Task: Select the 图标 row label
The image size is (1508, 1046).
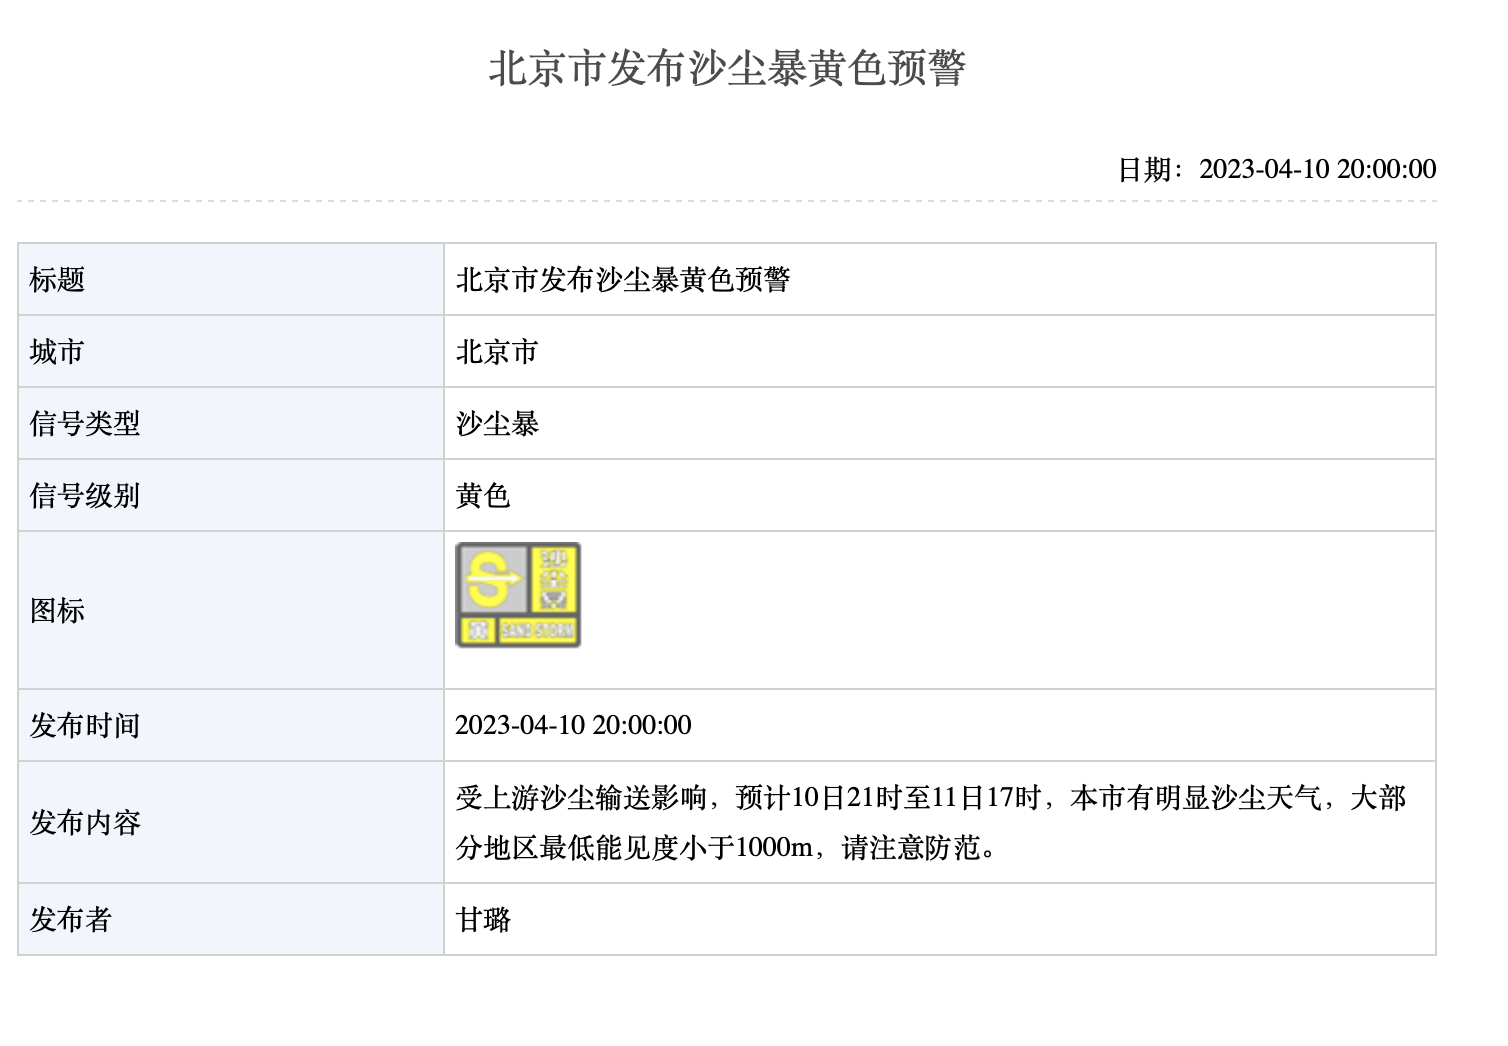Action: pyautogui.click(x=57, y=610)
